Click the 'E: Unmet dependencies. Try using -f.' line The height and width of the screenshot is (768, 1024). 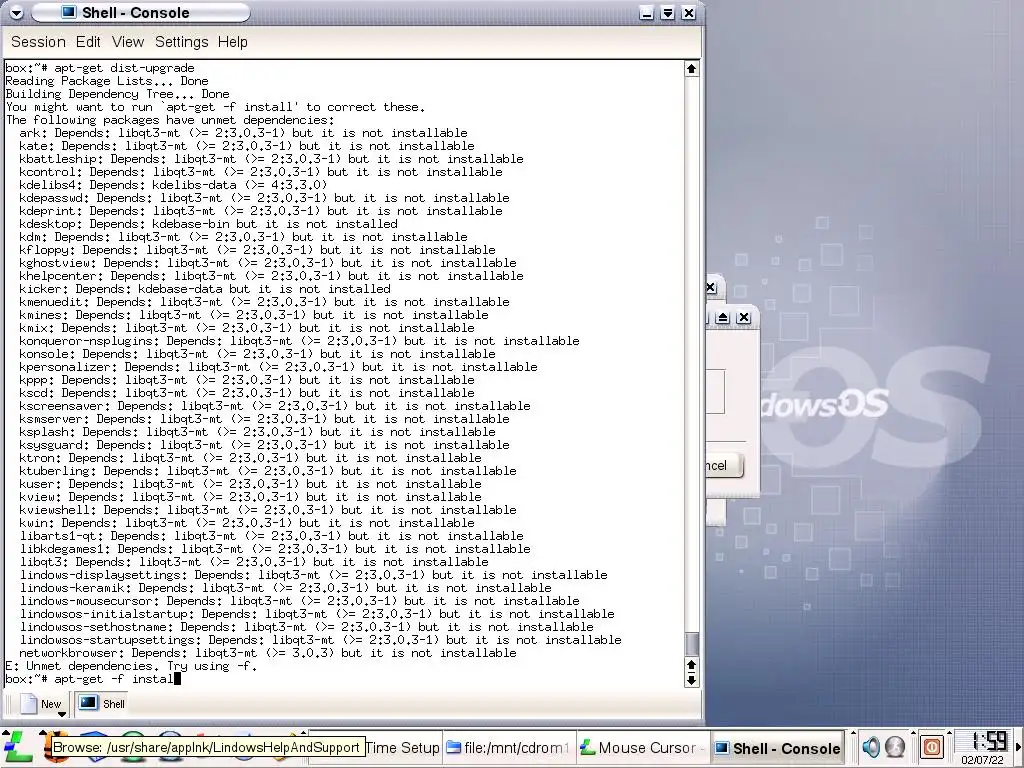tap(131, 666)
